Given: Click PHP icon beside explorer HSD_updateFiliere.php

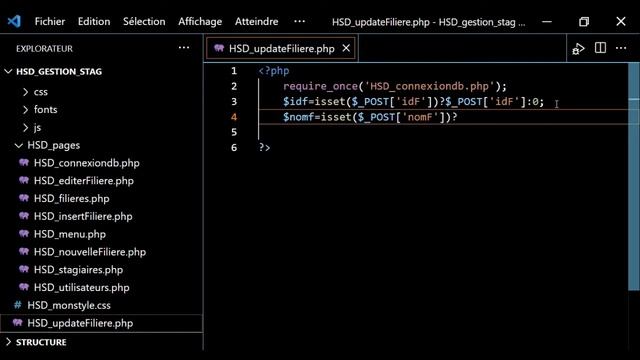Looking at the screenshot, I should coord(18,322).
